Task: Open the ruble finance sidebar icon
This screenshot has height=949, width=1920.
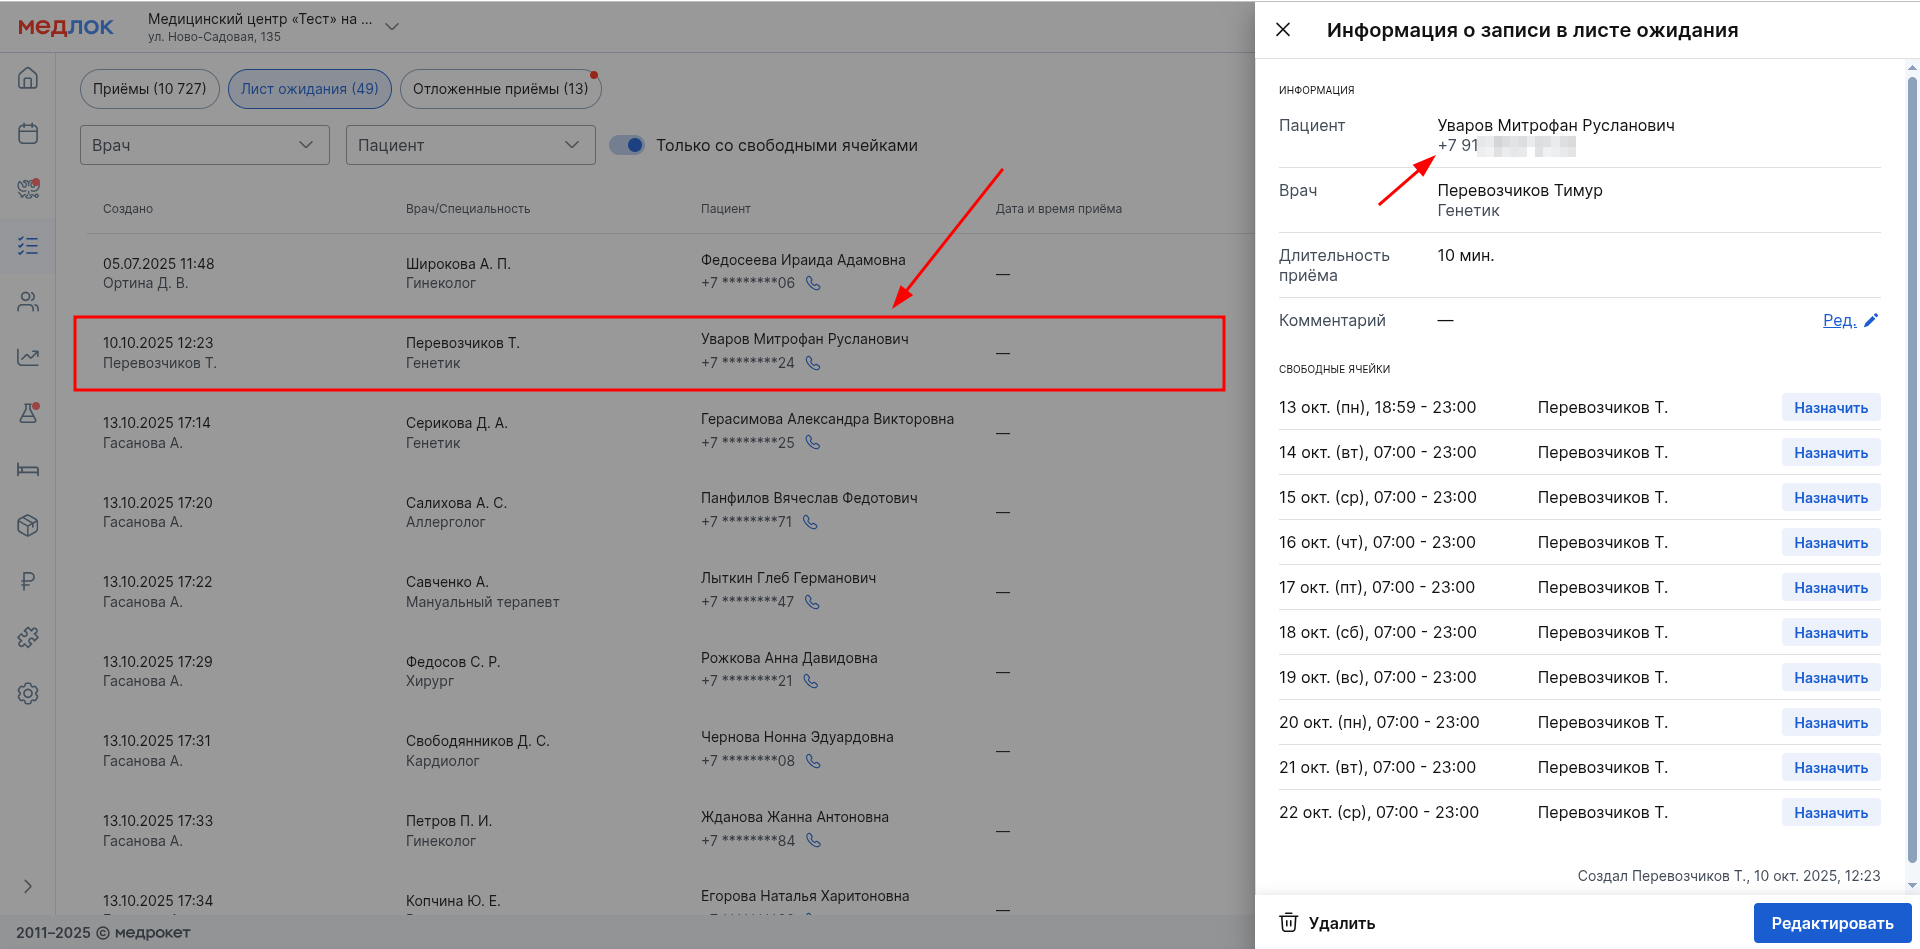Action: (x=28, y=581)
